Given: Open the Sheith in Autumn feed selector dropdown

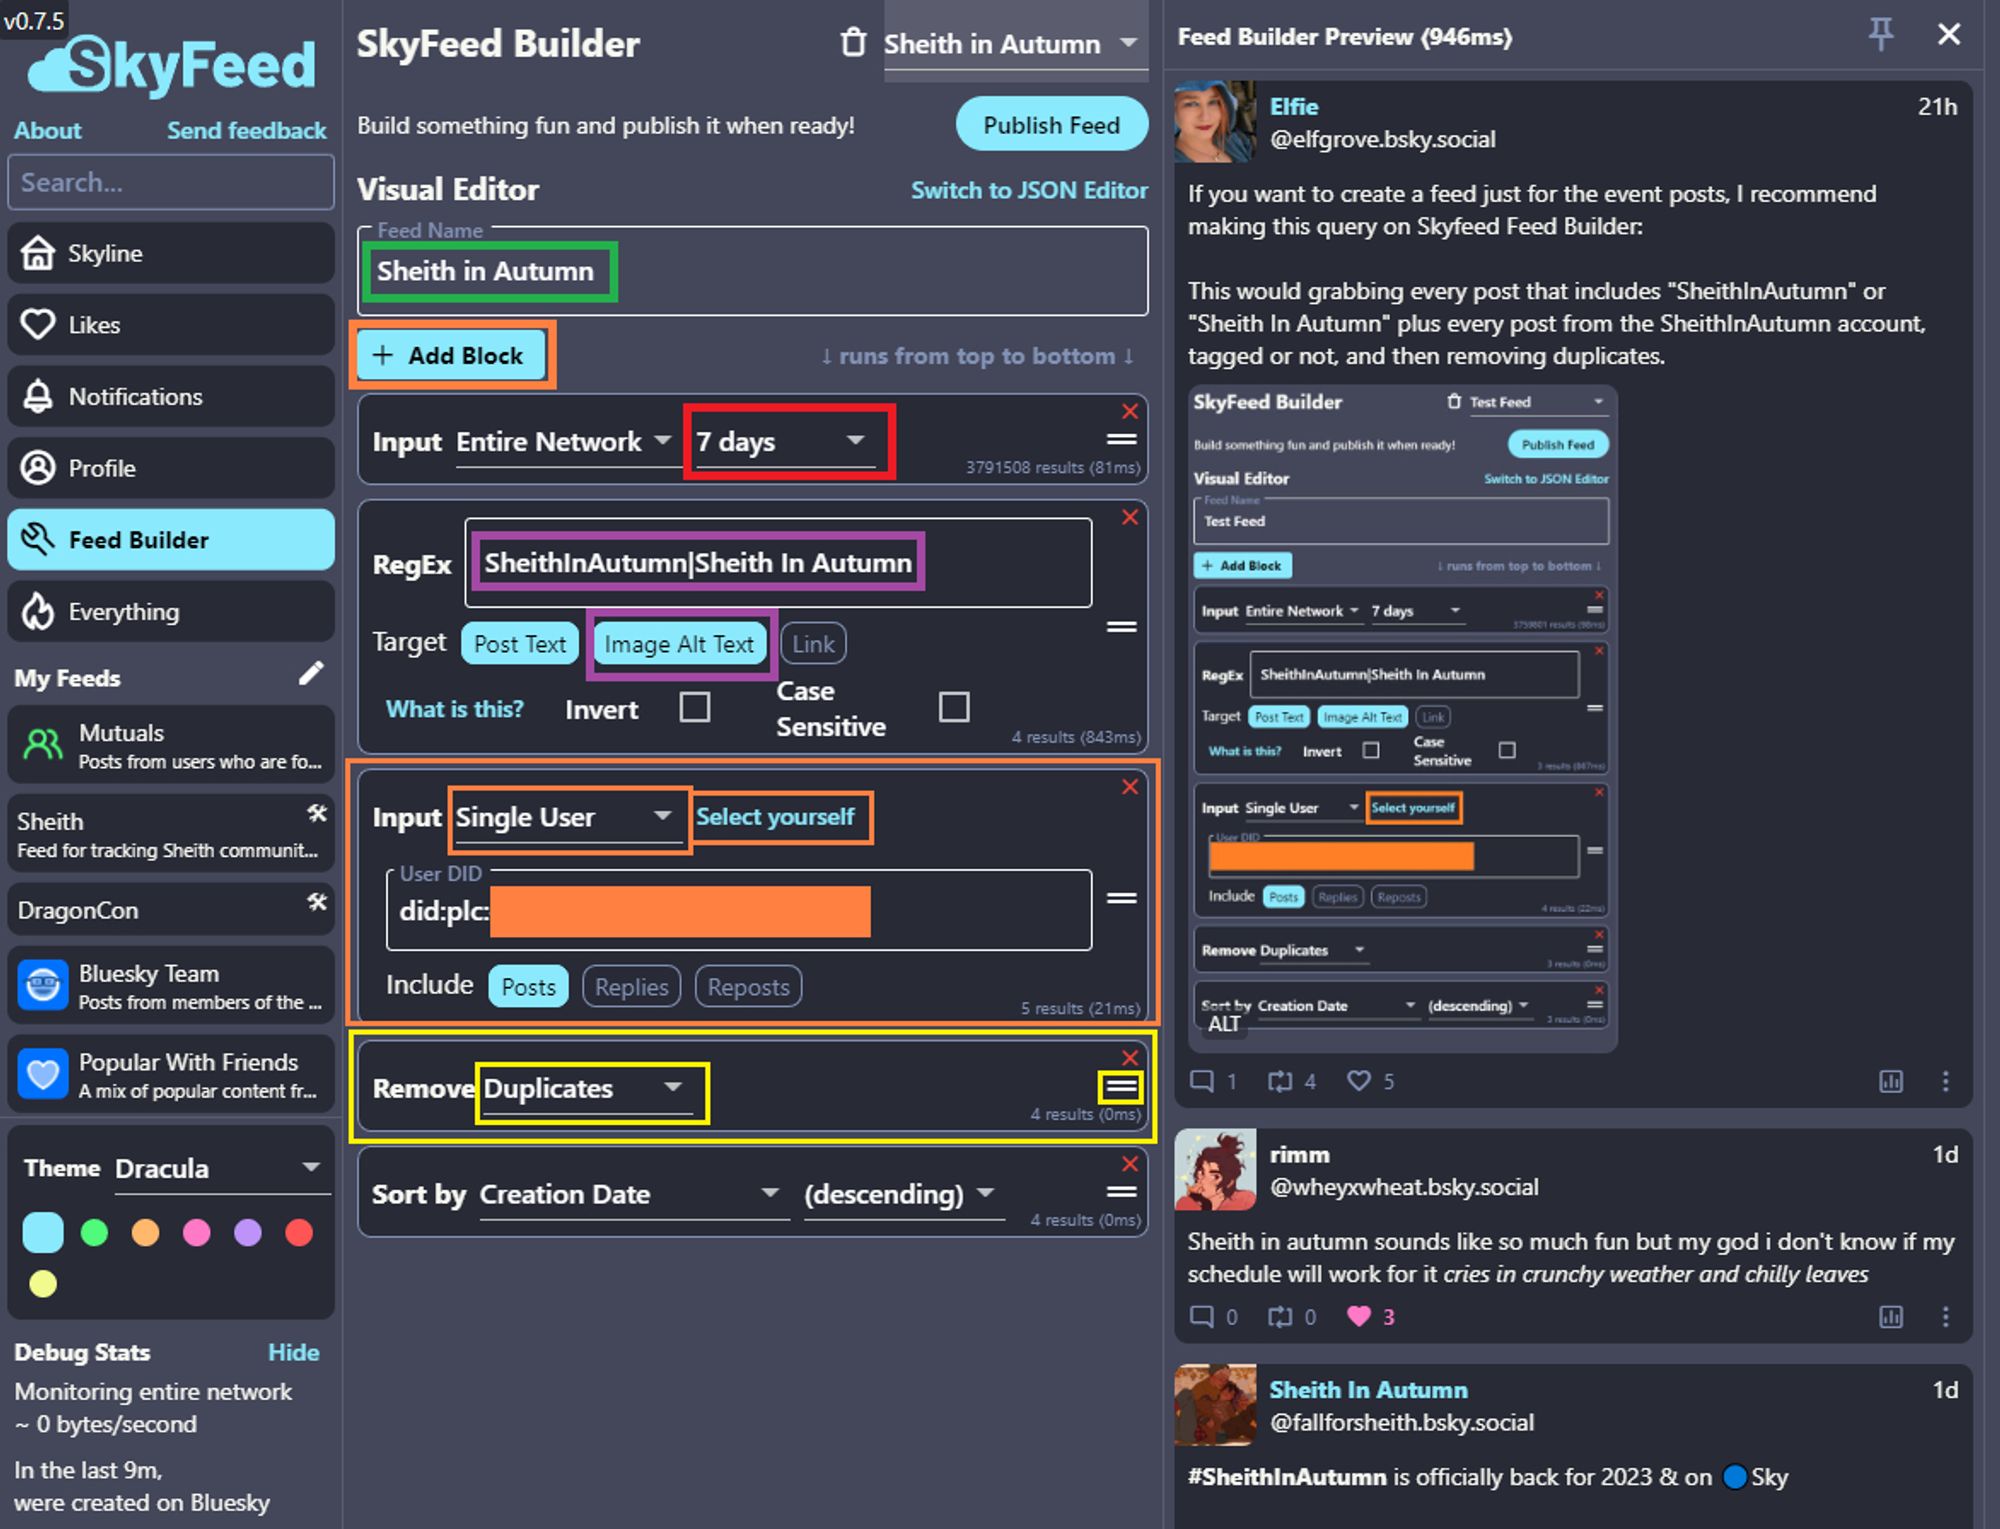Looking at the screenshot, I should pyautogui.click(x=1014, y=43).
